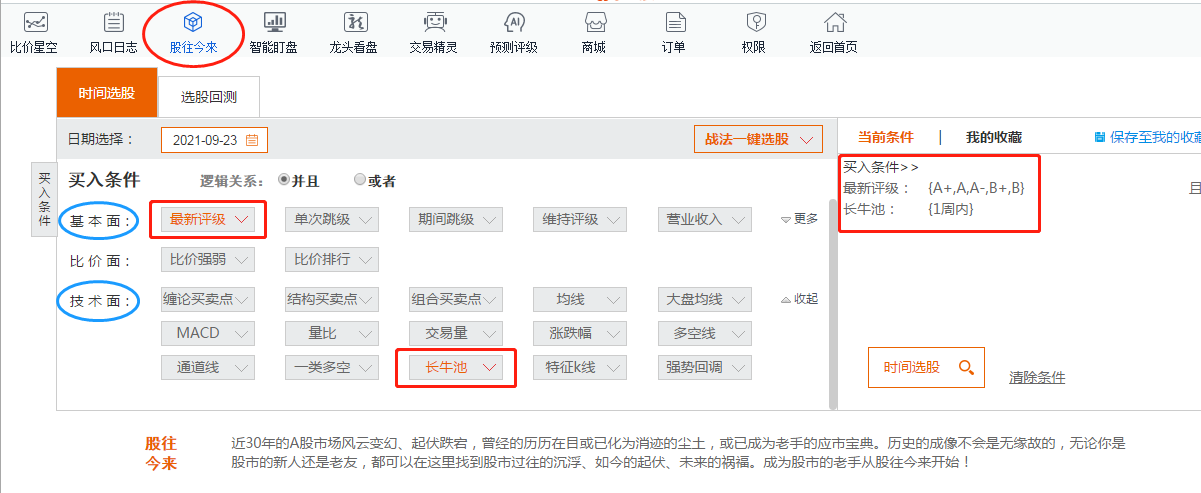Screen dimensions: 1201x493
Task: Open the 战法一键选股 dropdown
Action: [x=758, y=139]
